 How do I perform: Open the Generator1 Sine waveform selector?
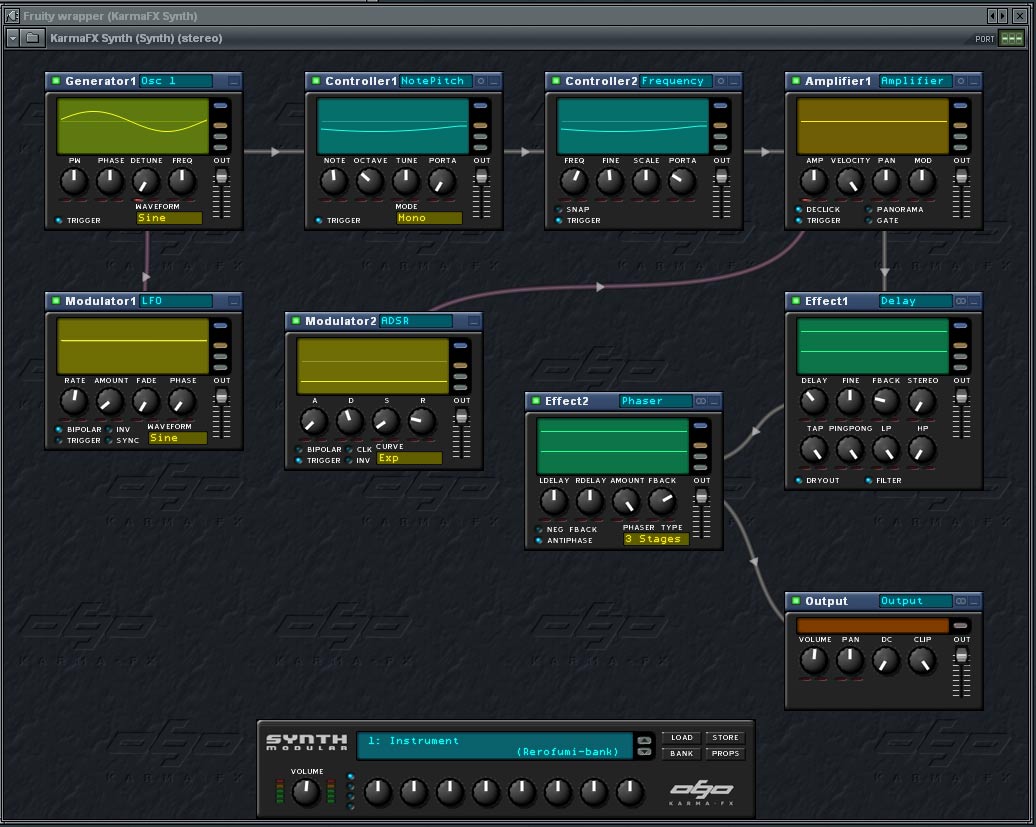point(169,218)
